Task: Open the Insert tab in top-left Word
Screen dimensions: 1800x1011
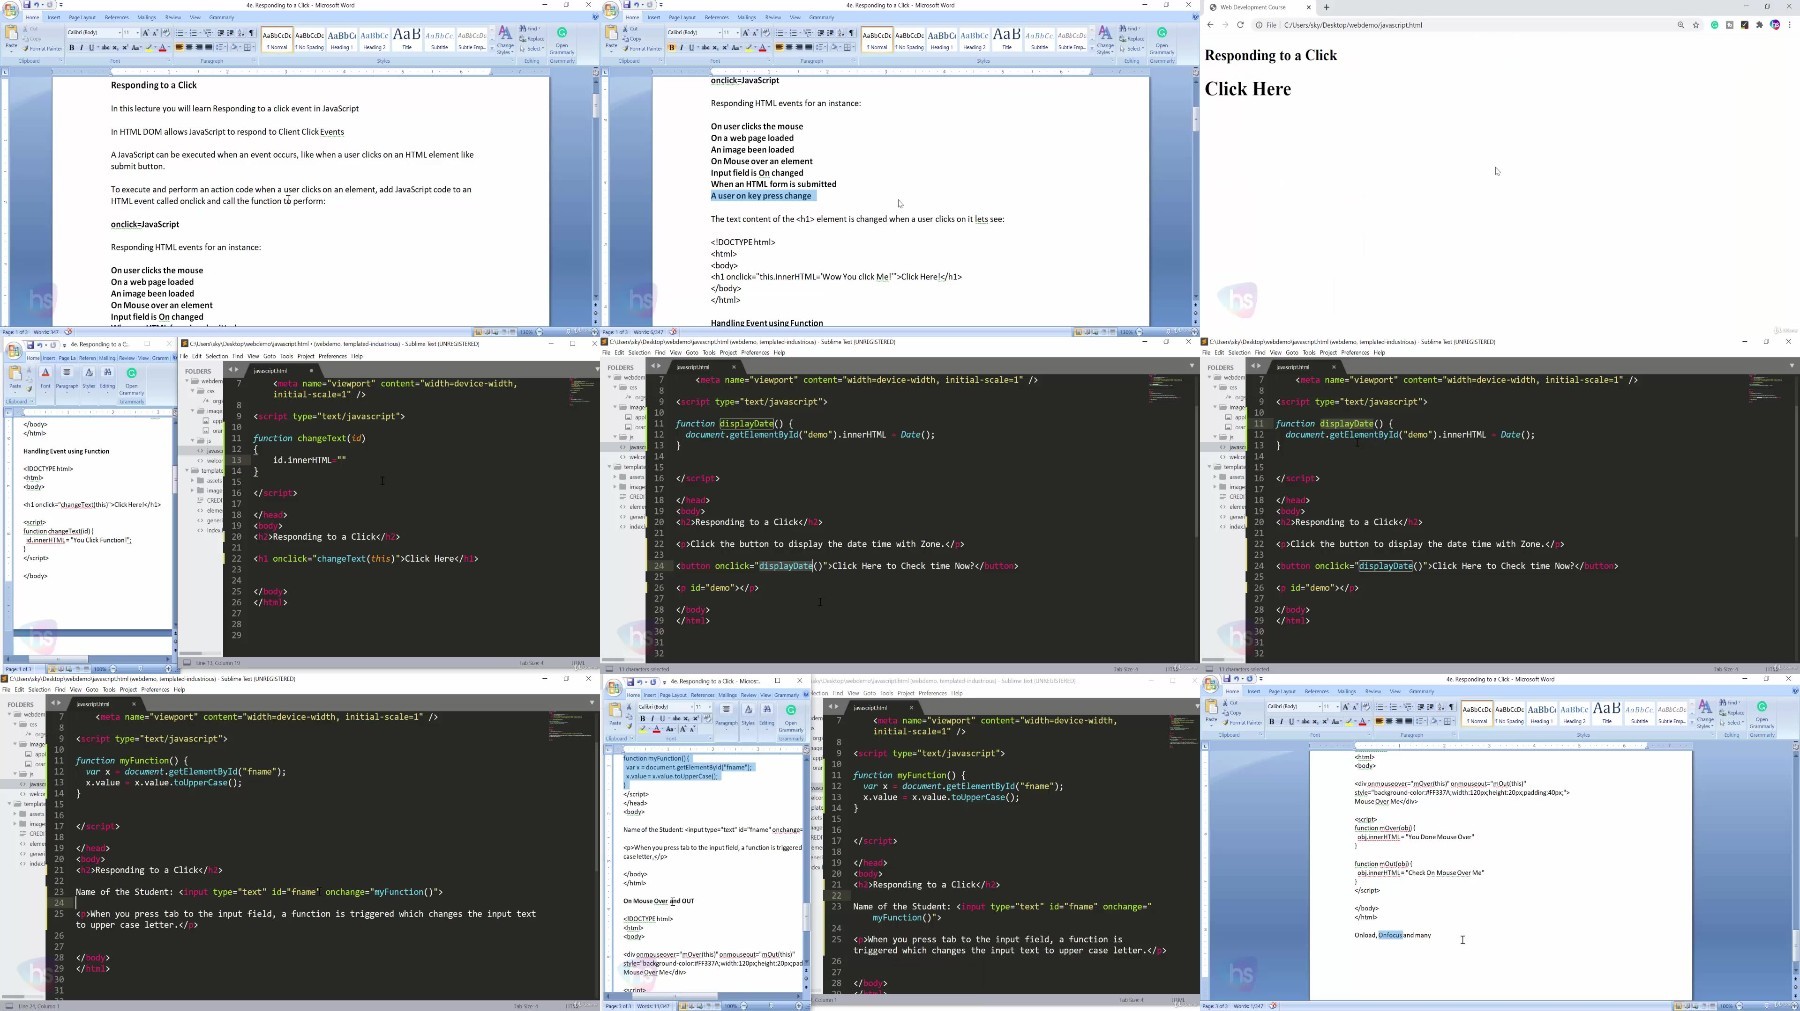Action: pyautogui.click(x=54, y=17)
